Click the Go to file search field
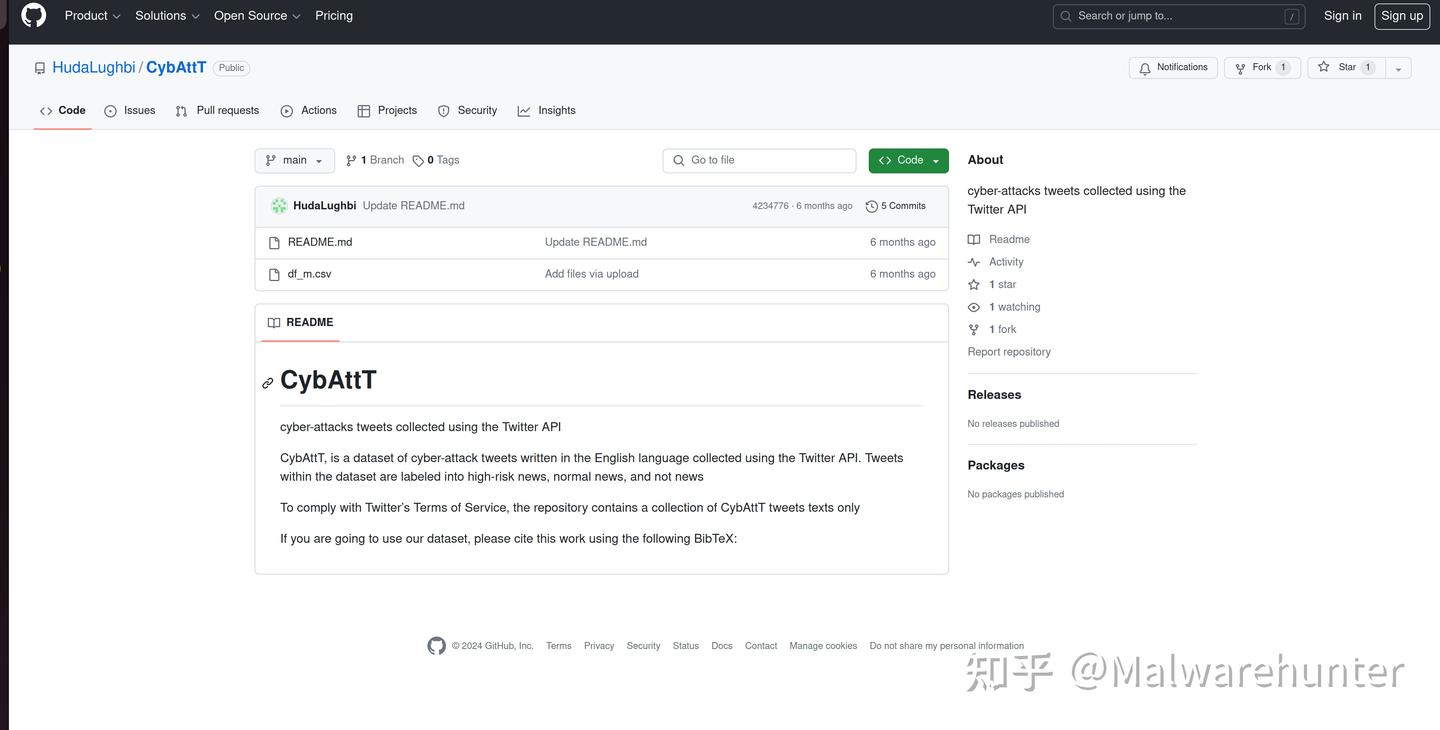Viewport: 1440px width, 730px height. (759, 160)
